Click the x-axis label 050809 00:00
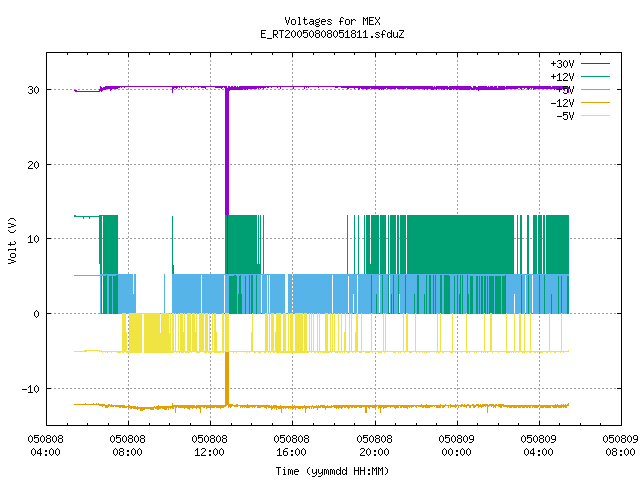640x480 pixels. (456, 445)
